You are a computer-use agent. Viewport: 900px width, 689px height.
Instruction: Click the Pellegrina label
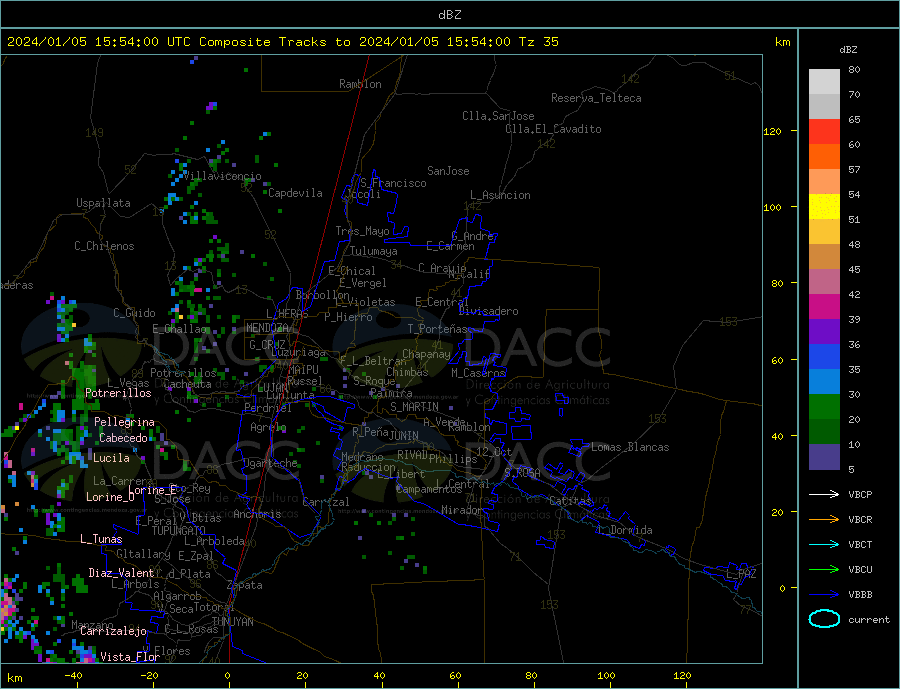coord(125,422)
